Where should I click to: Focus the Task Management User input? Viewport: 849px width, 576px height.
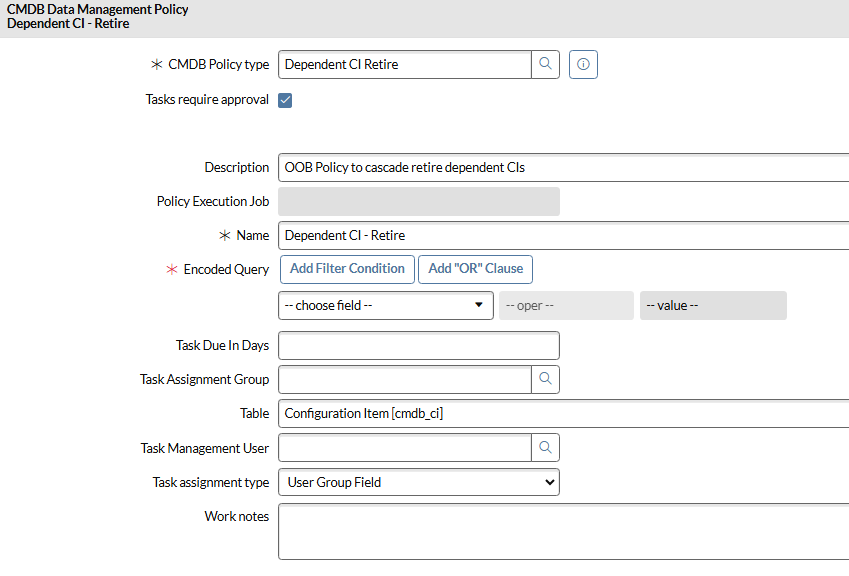[404, 448]
